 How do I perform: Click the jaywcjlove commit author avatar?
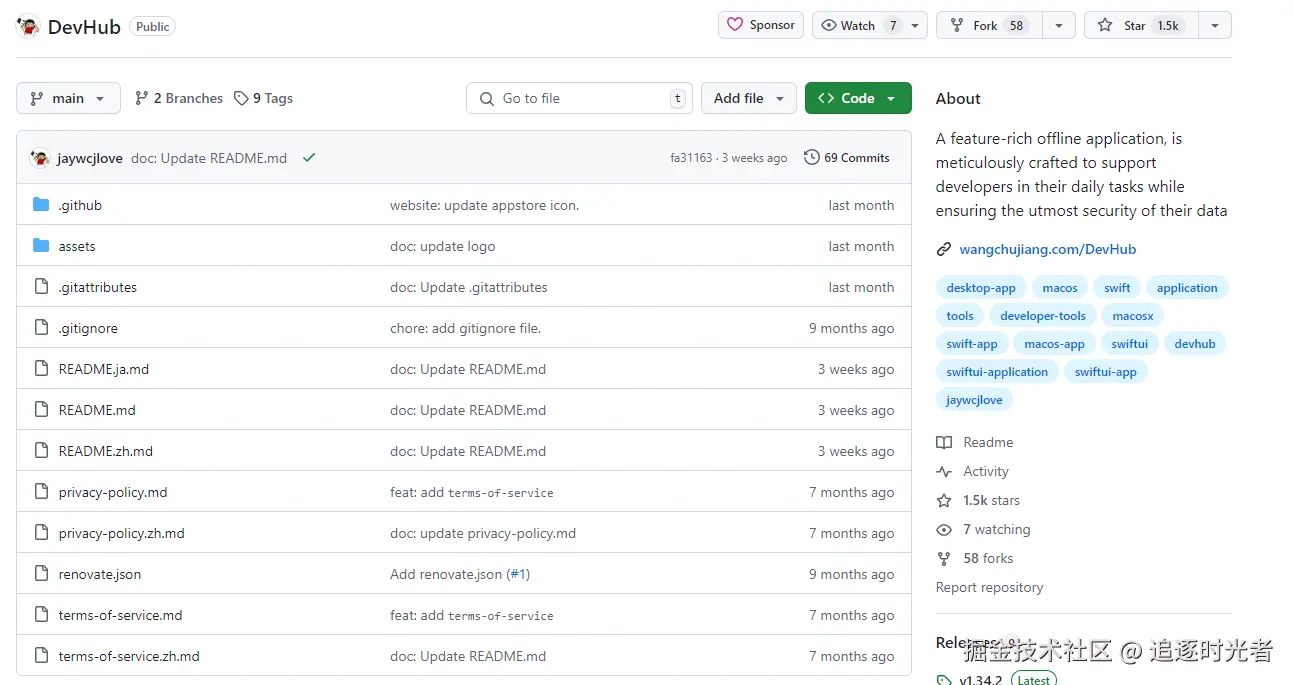pyautogui.click(x=40, y=158)
